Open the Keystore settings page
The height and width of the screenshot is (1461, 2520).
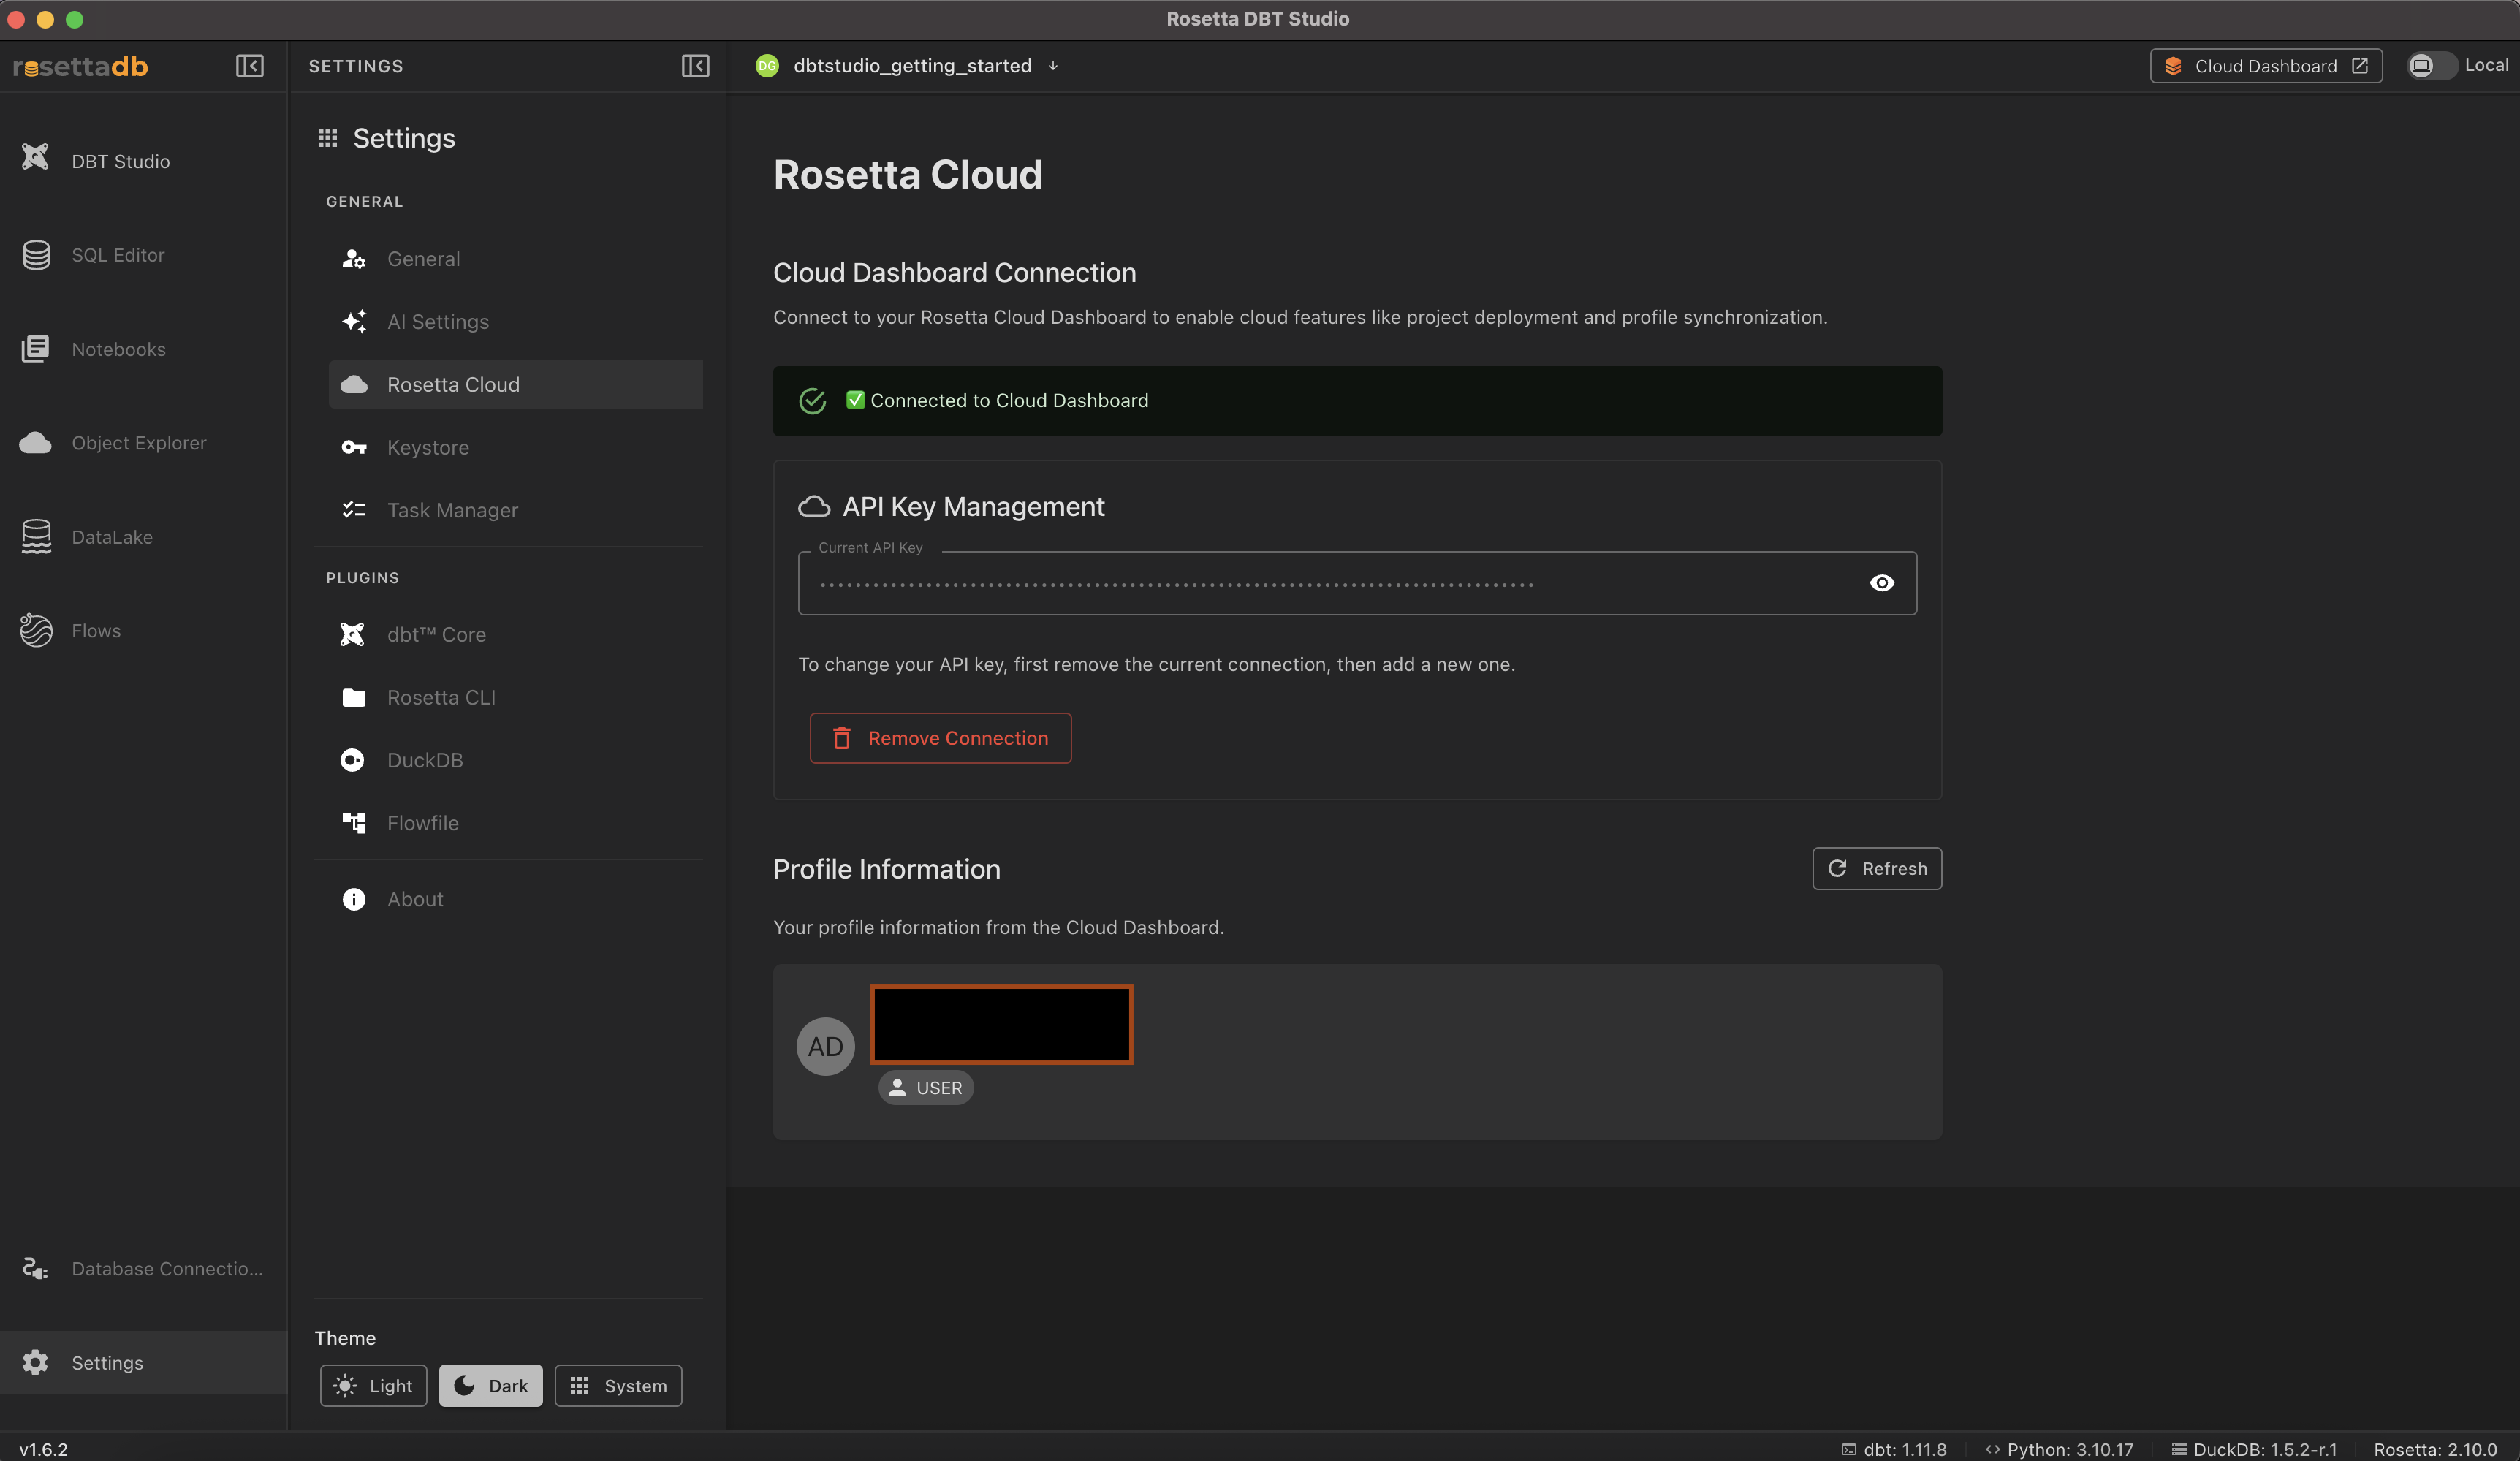tap(515, 447)
